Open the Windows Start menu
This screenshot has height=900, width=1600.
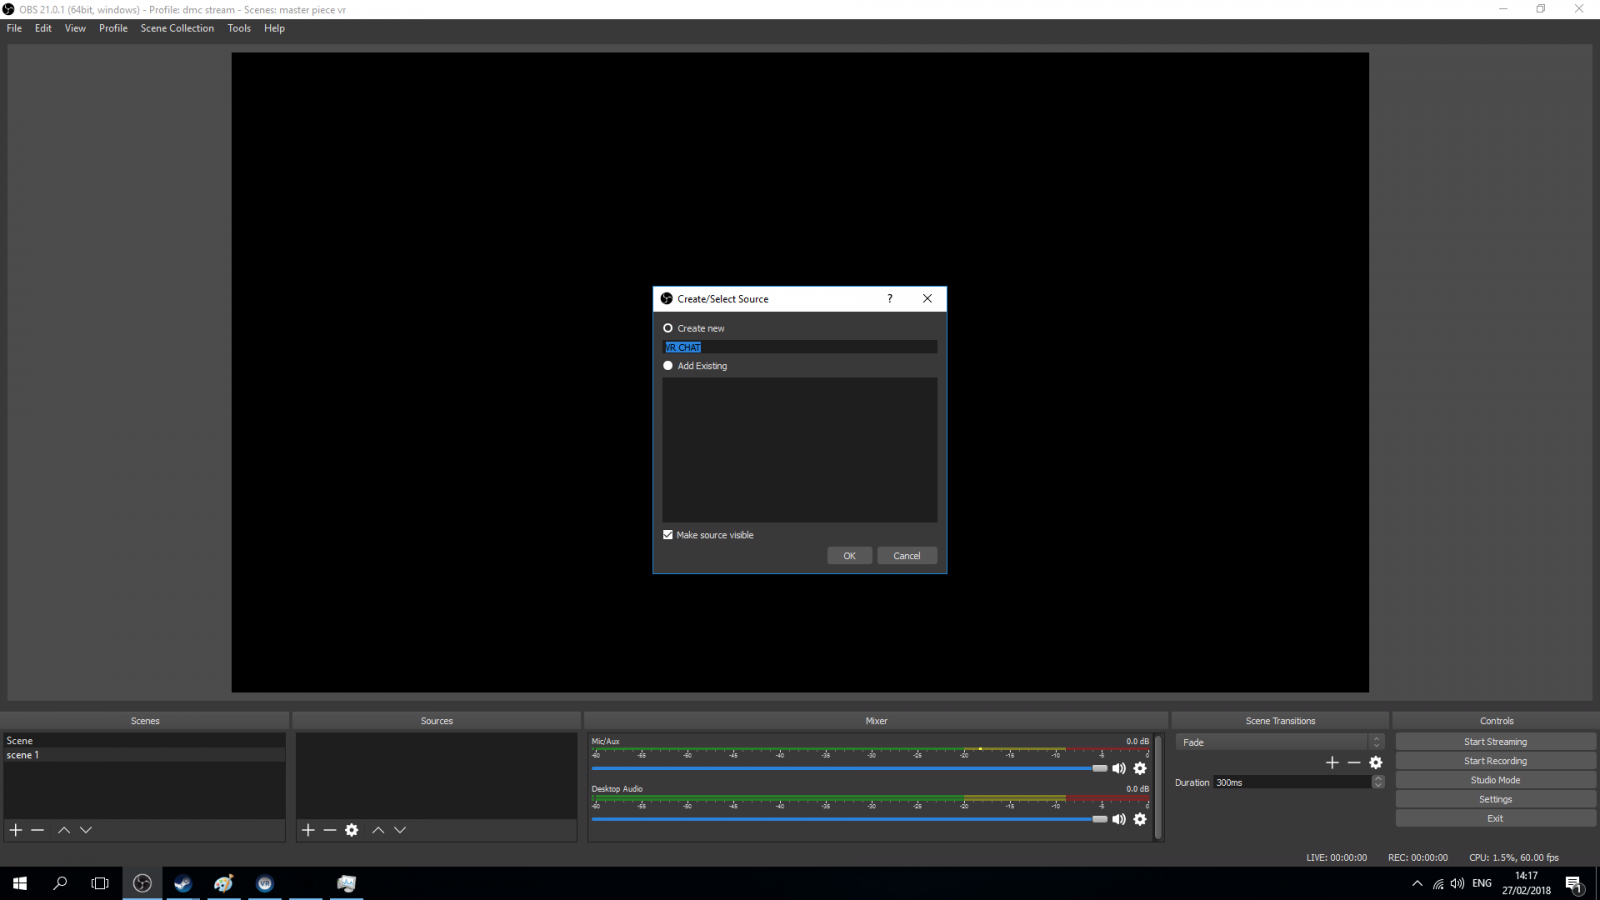pyautogui.click(x=20, y=883)
